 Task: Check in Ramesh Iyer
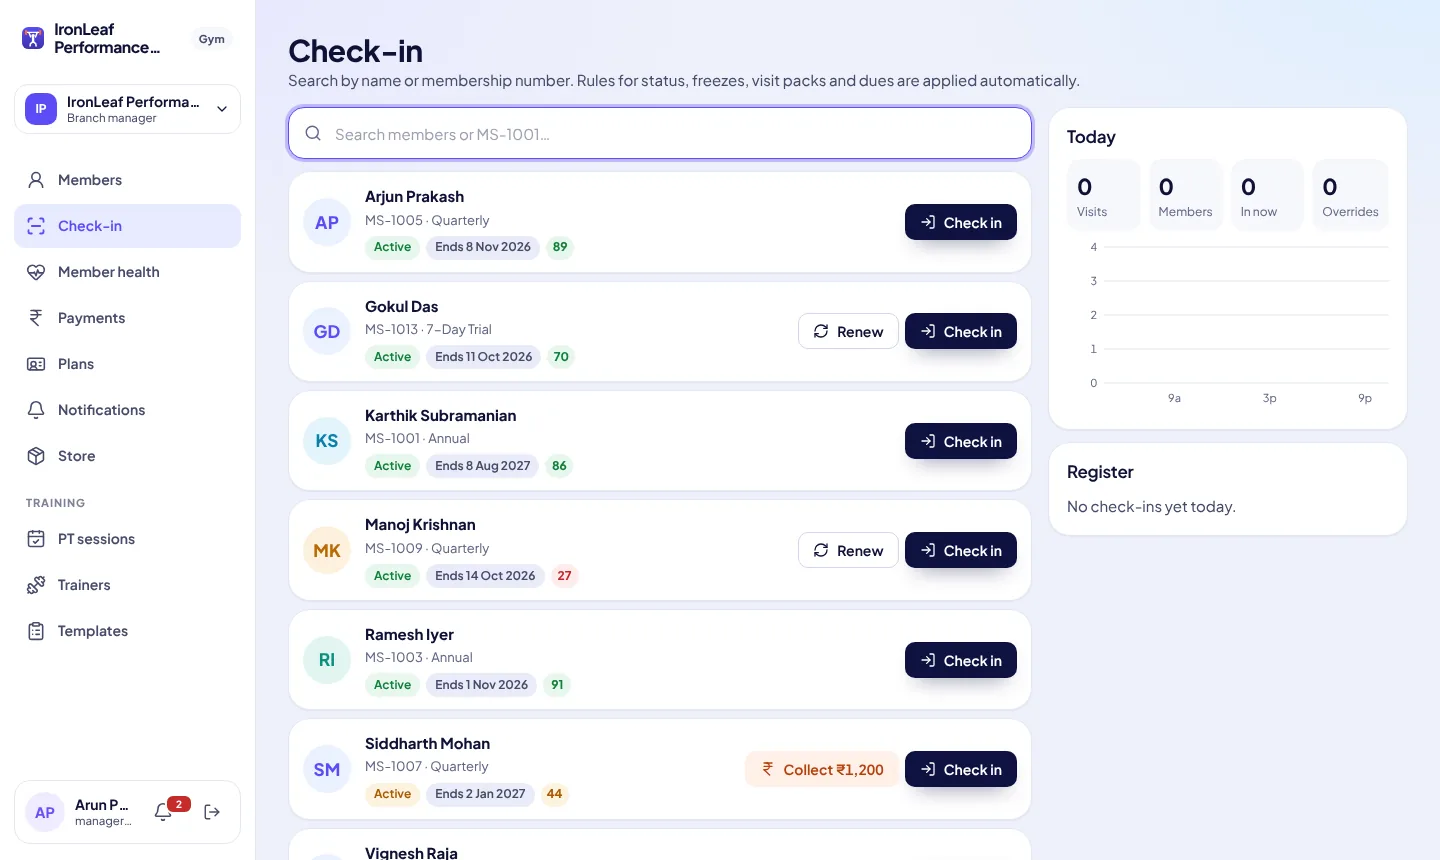click(x=961, y=660)
